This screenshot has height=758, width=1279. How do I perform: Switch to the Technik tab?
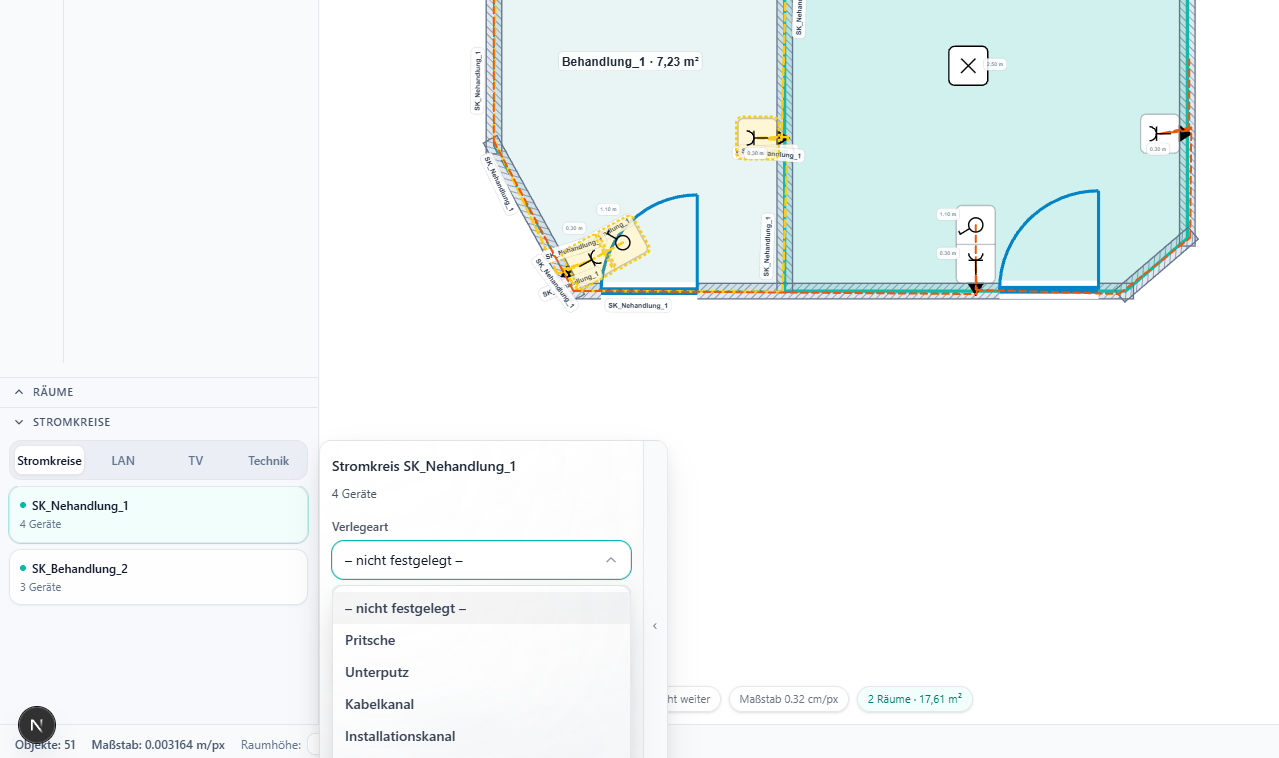tap(269, 461)
